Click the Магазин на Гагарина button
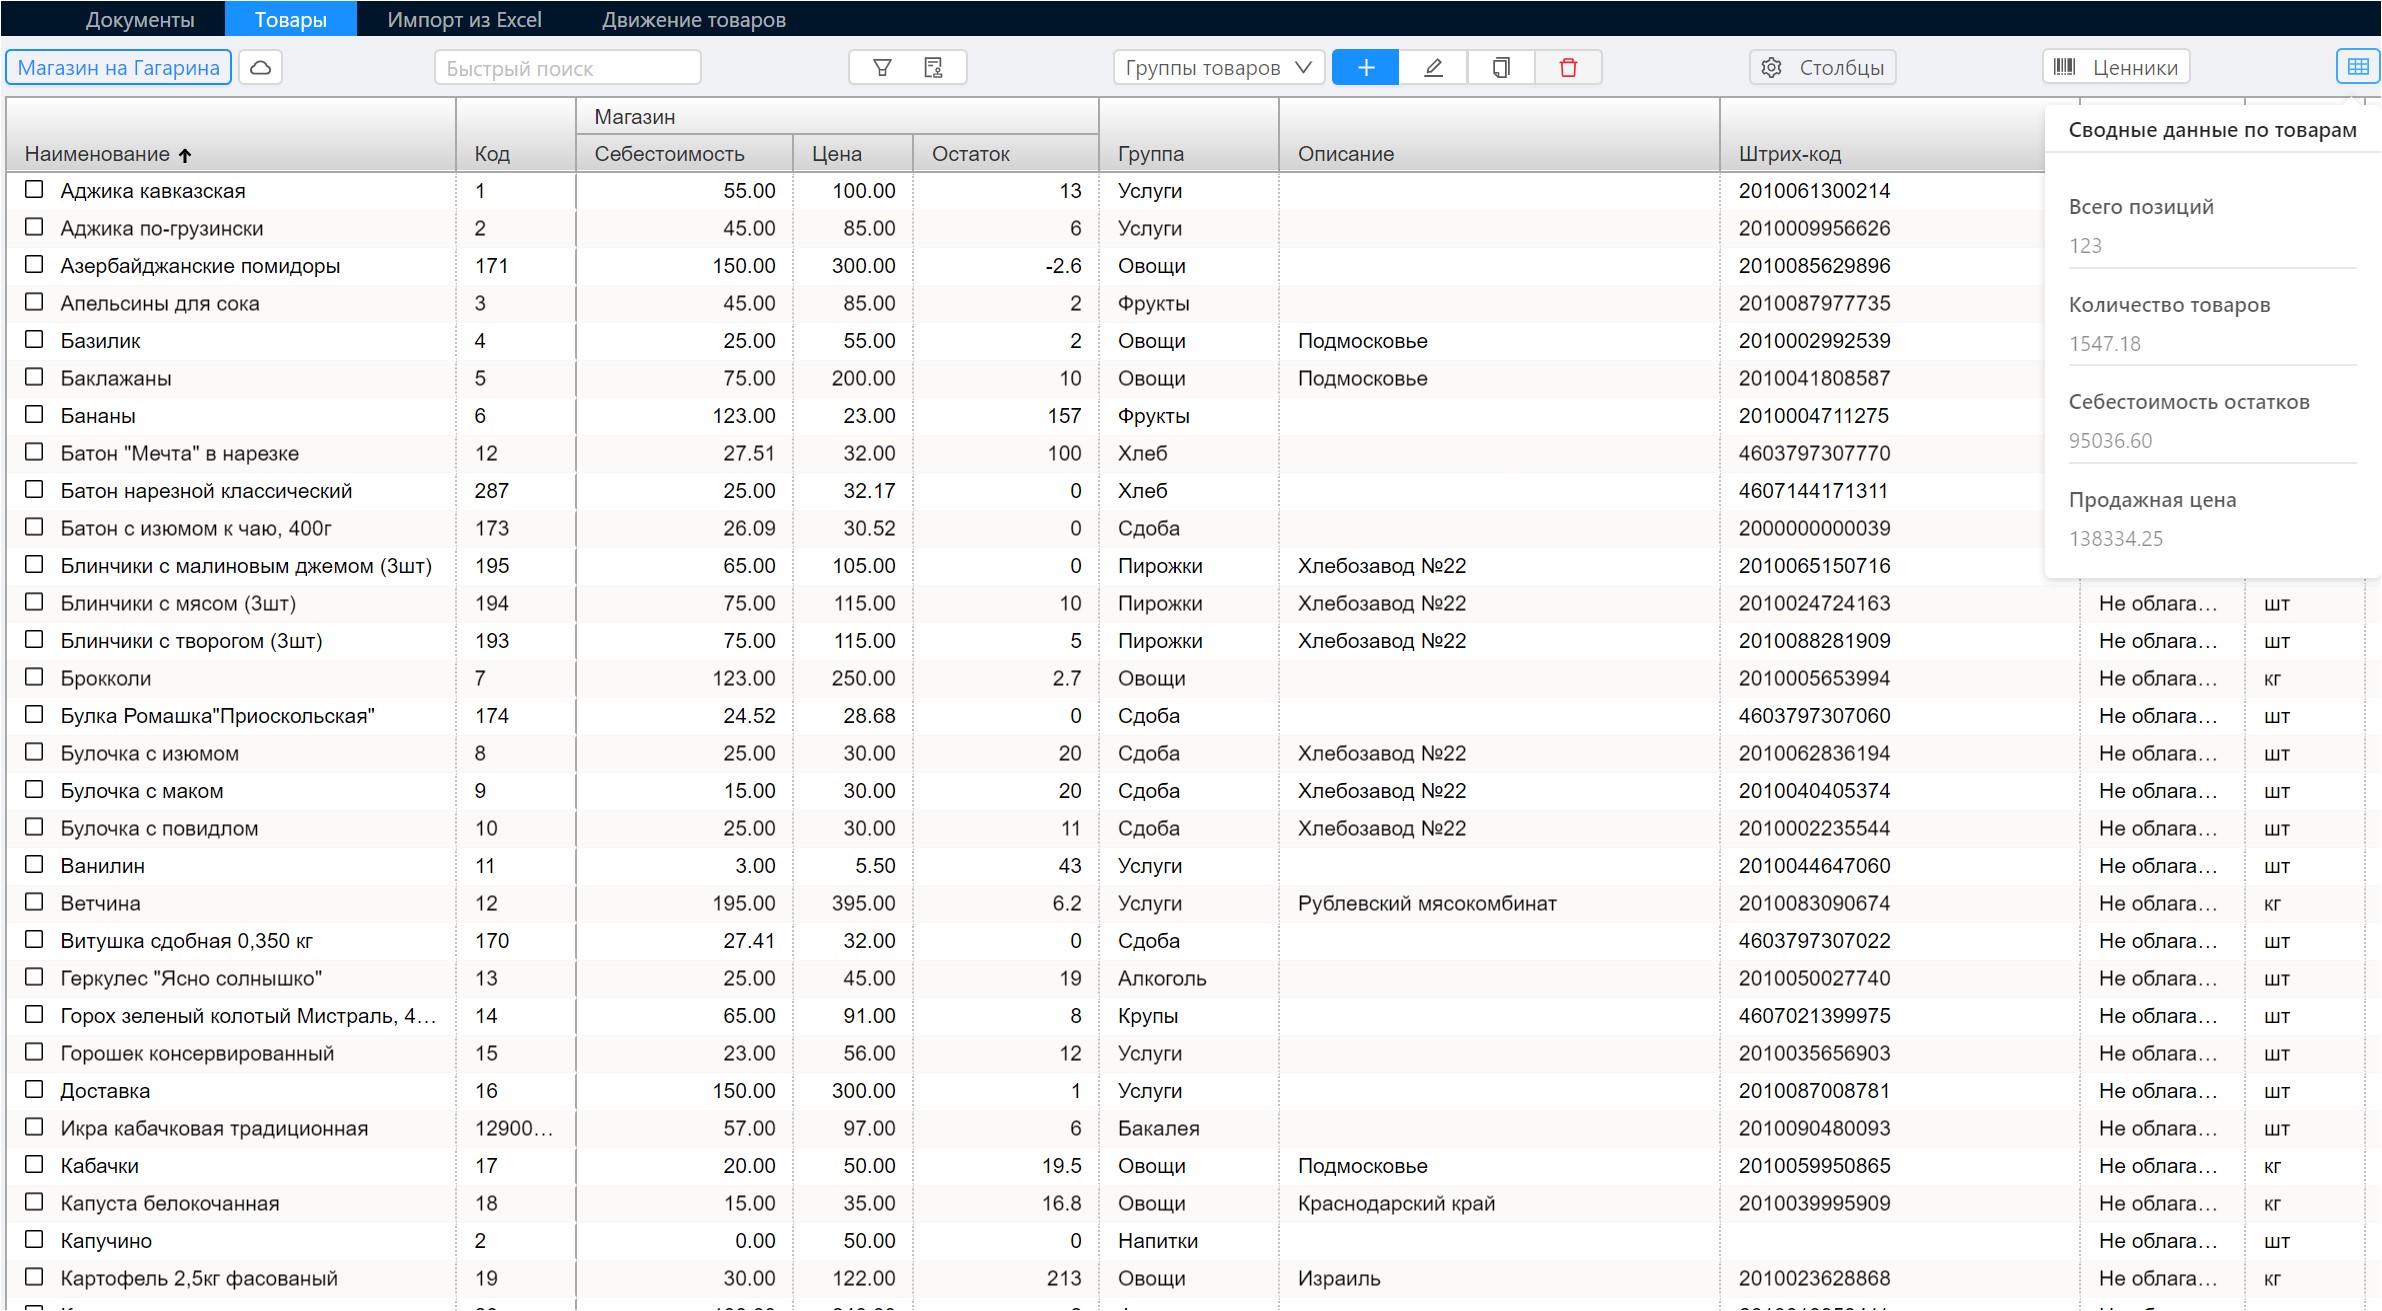 (x=119, y=67)
